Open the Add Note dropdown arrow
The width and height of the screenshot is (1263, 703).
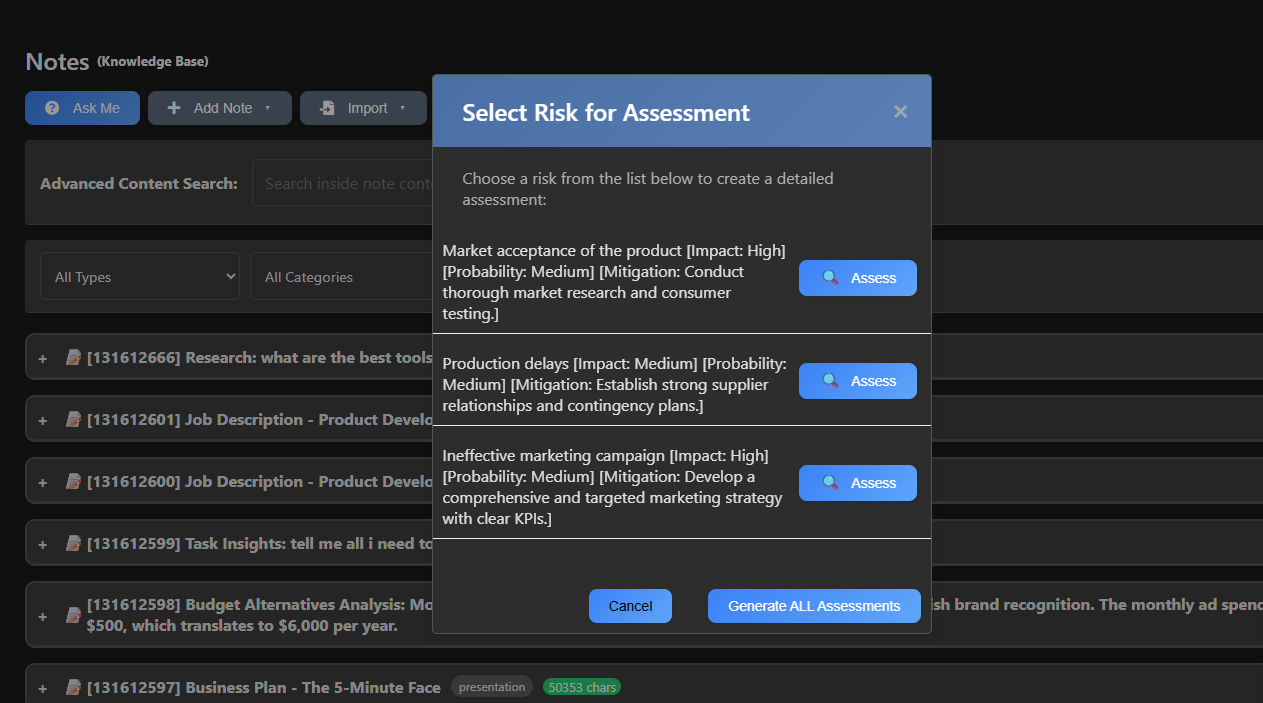268,108
